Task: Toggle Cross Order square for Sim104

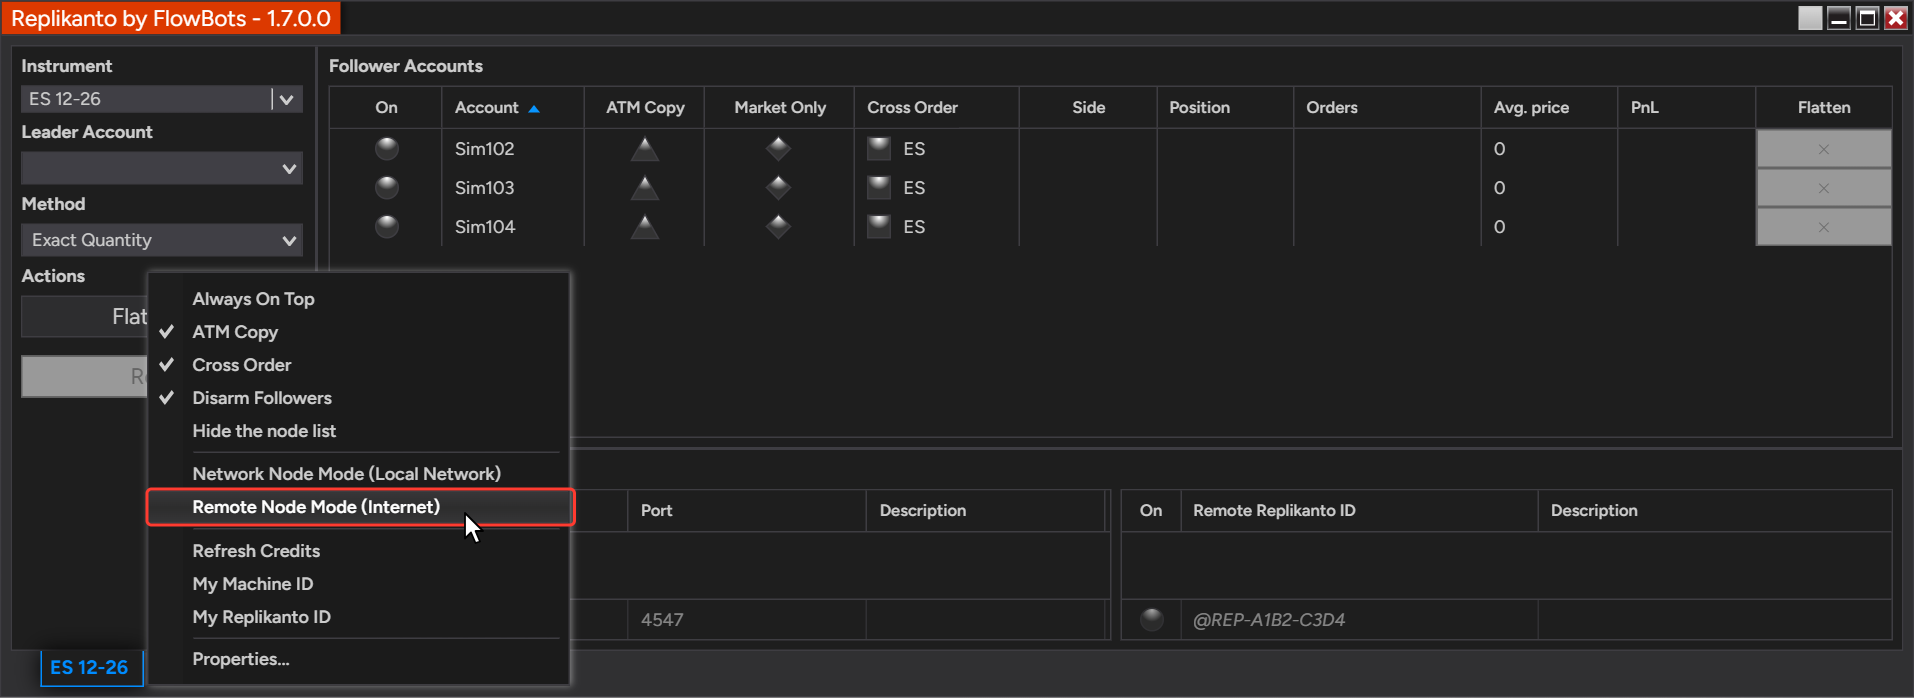Action: tap(879, 227)
